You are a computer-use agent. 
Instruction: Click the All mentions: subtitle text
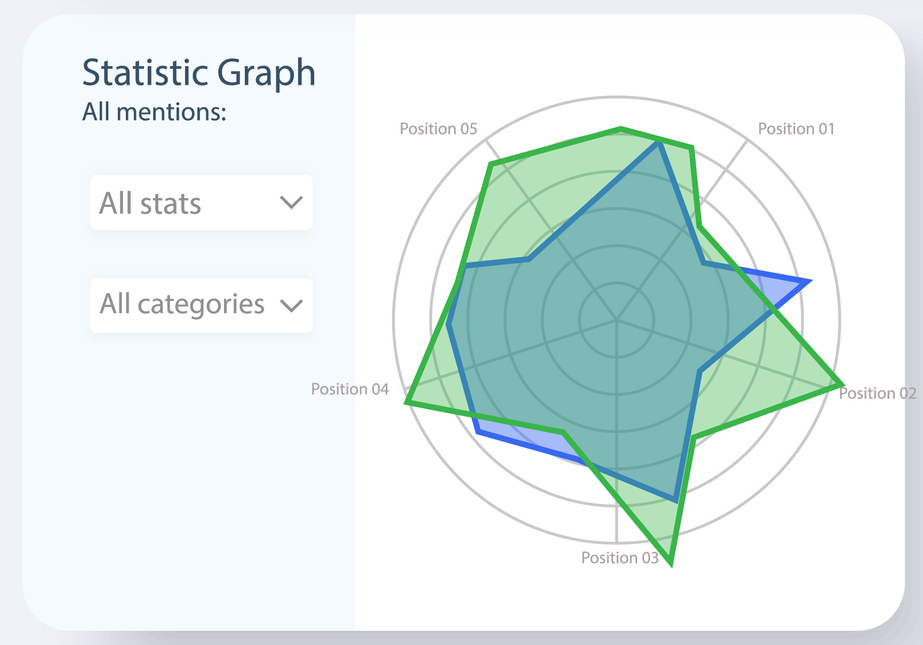coord(154,111)
